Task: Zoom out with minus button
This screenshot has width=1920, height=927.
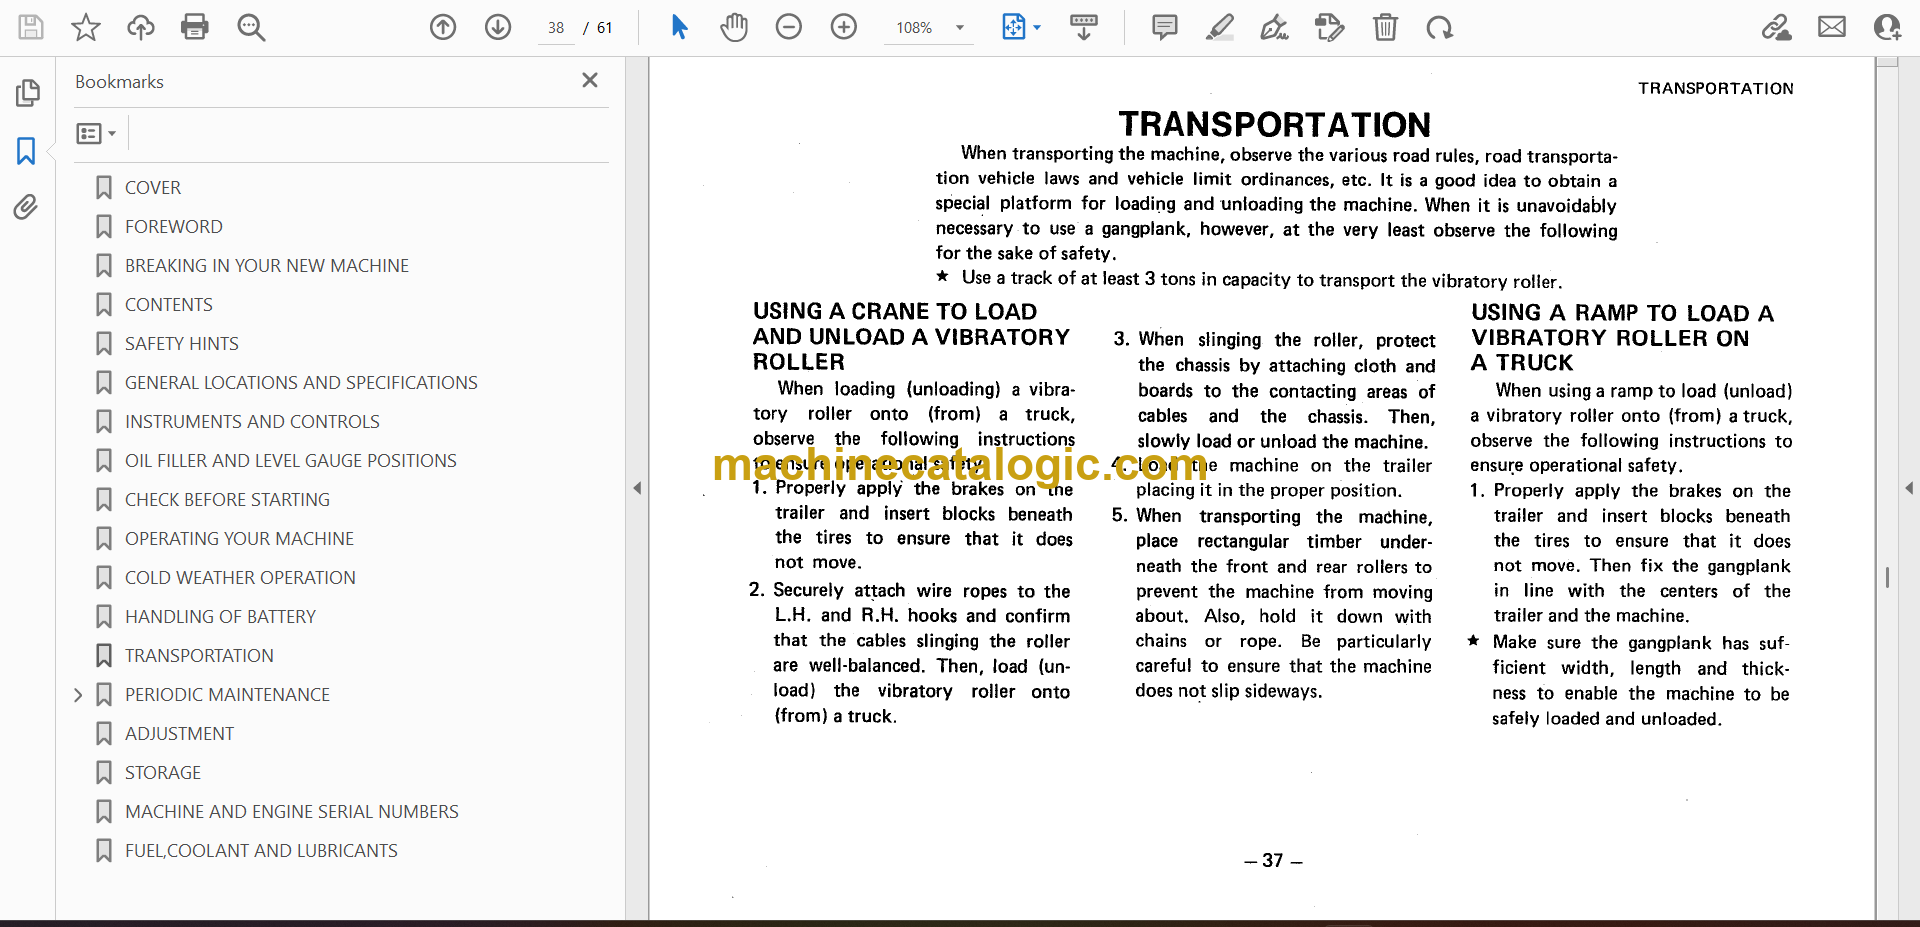Action: tap(789, 27)
